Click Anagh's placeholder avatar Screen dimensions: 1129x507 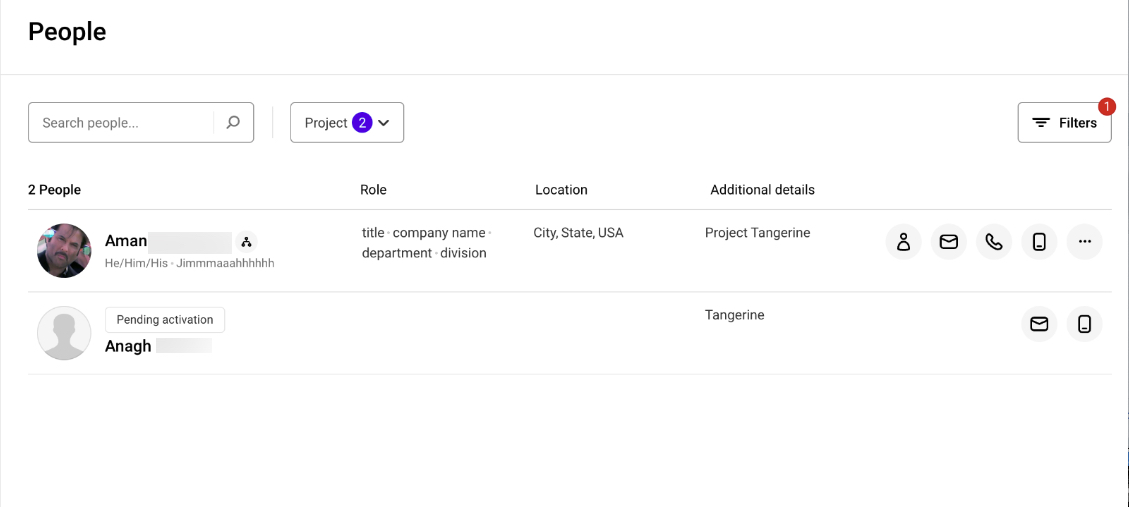(x=64, y=333)
